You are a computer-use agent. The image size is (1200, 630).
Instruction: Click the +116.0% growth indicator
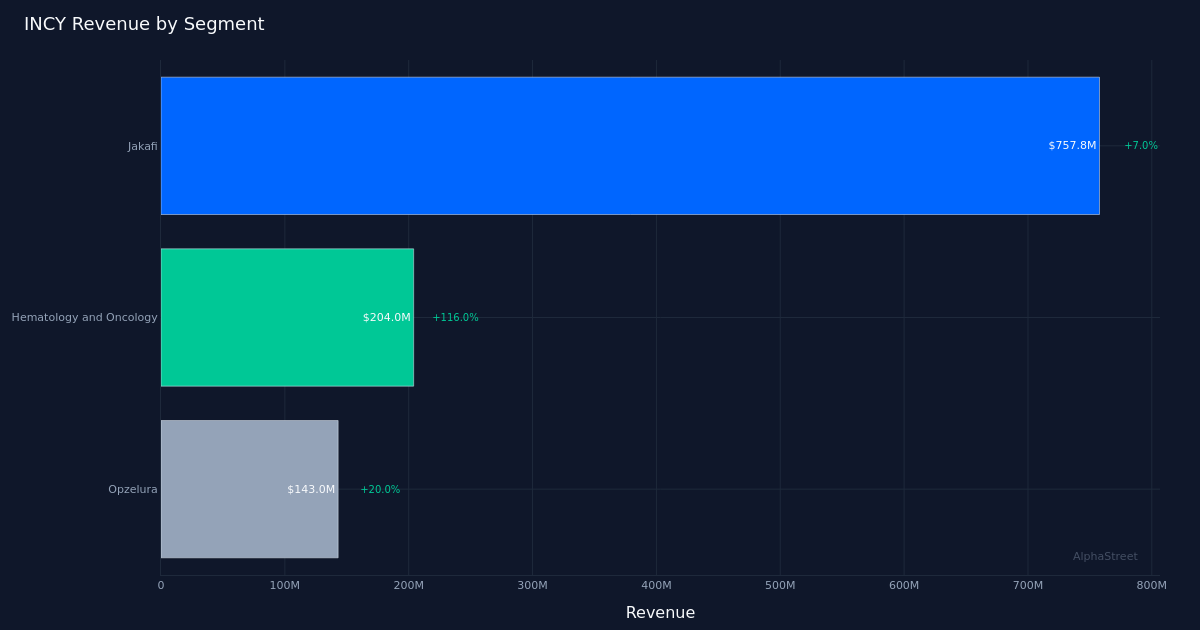[x=455, y=317]
